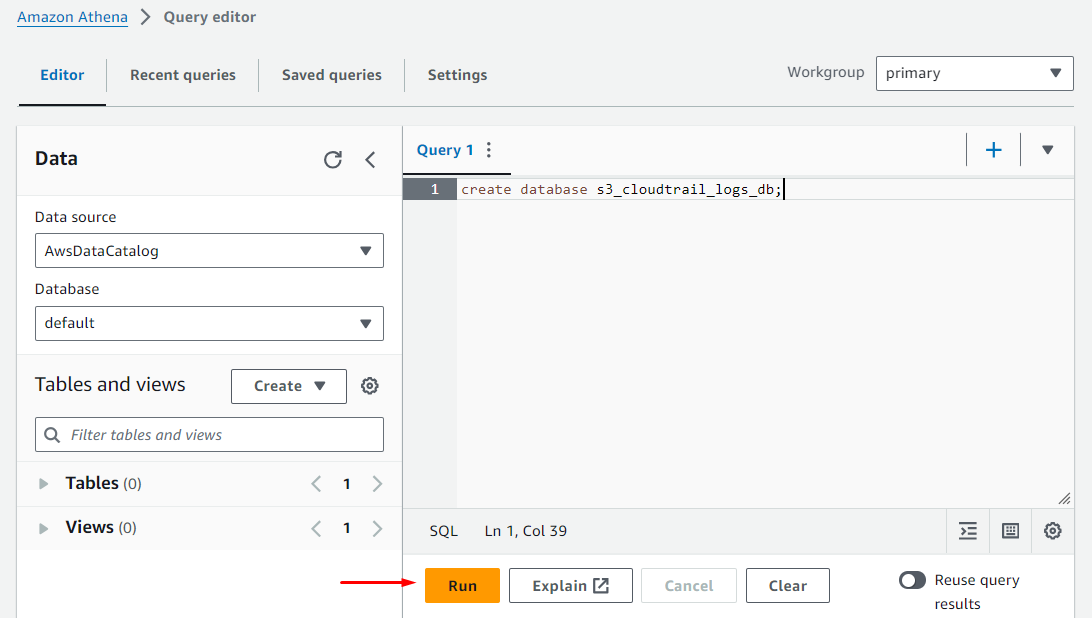The image size is (1092, 618).
Task: Open query editor preferences gear
Action: [1052, 531]
